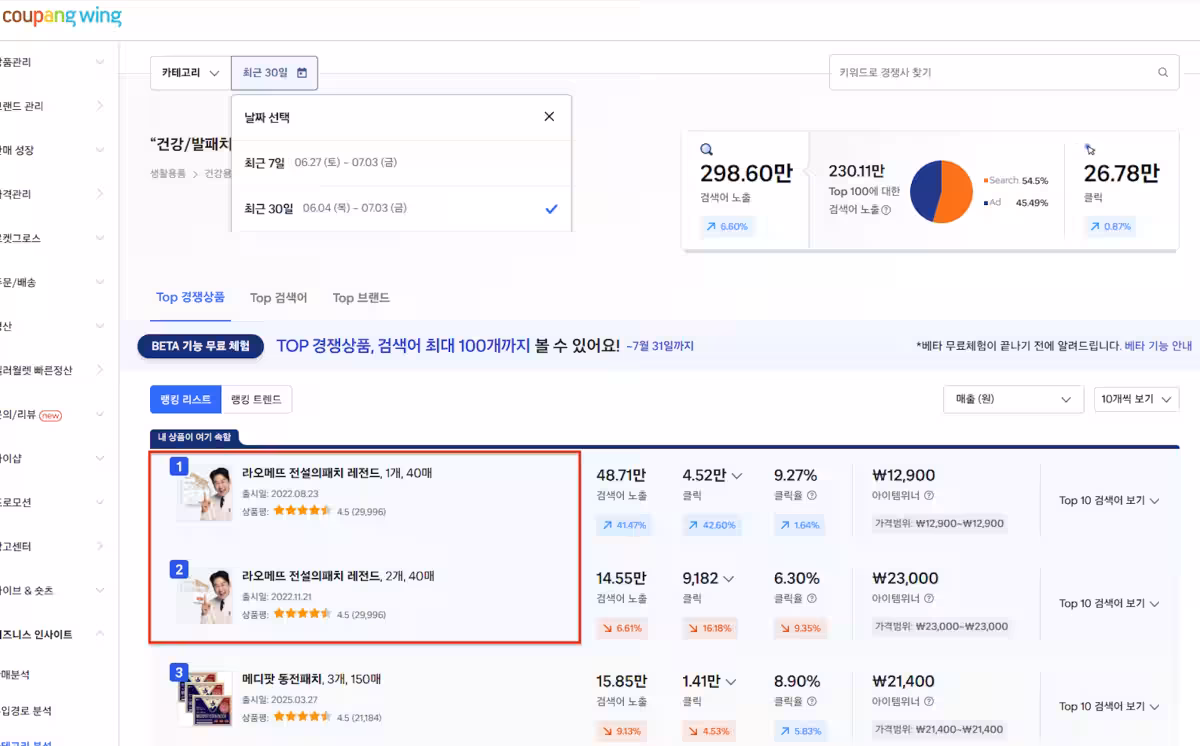Select the checked 최근 30일 option

click(402, 208)
